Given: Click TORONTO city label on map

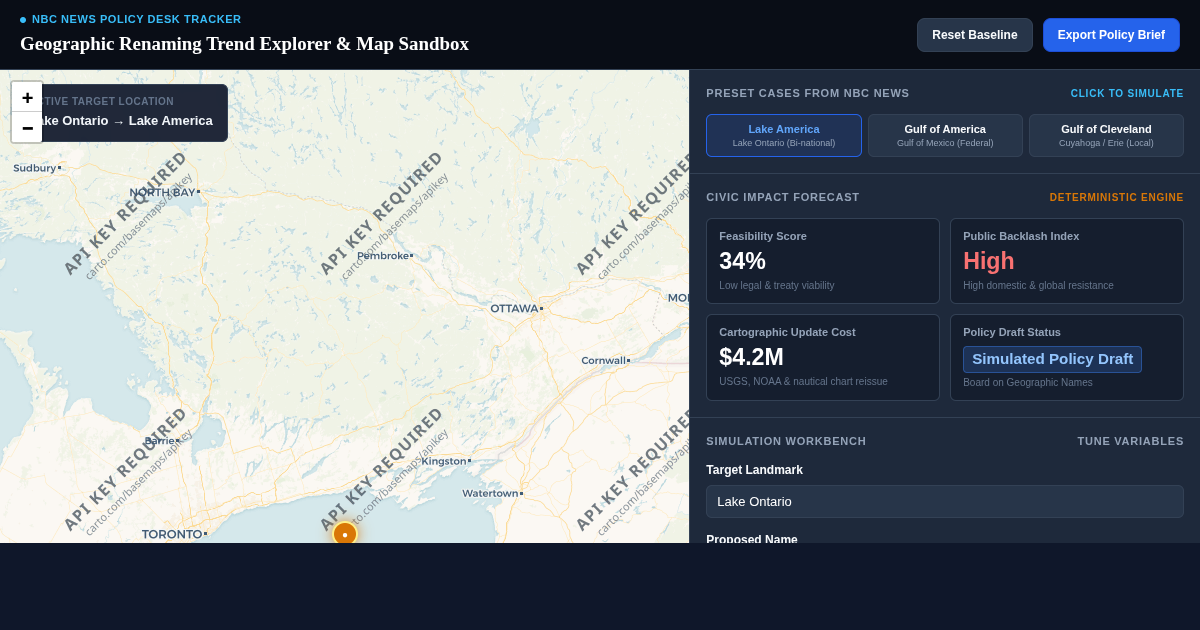Looking at the screenshot, I should point(173,534).
